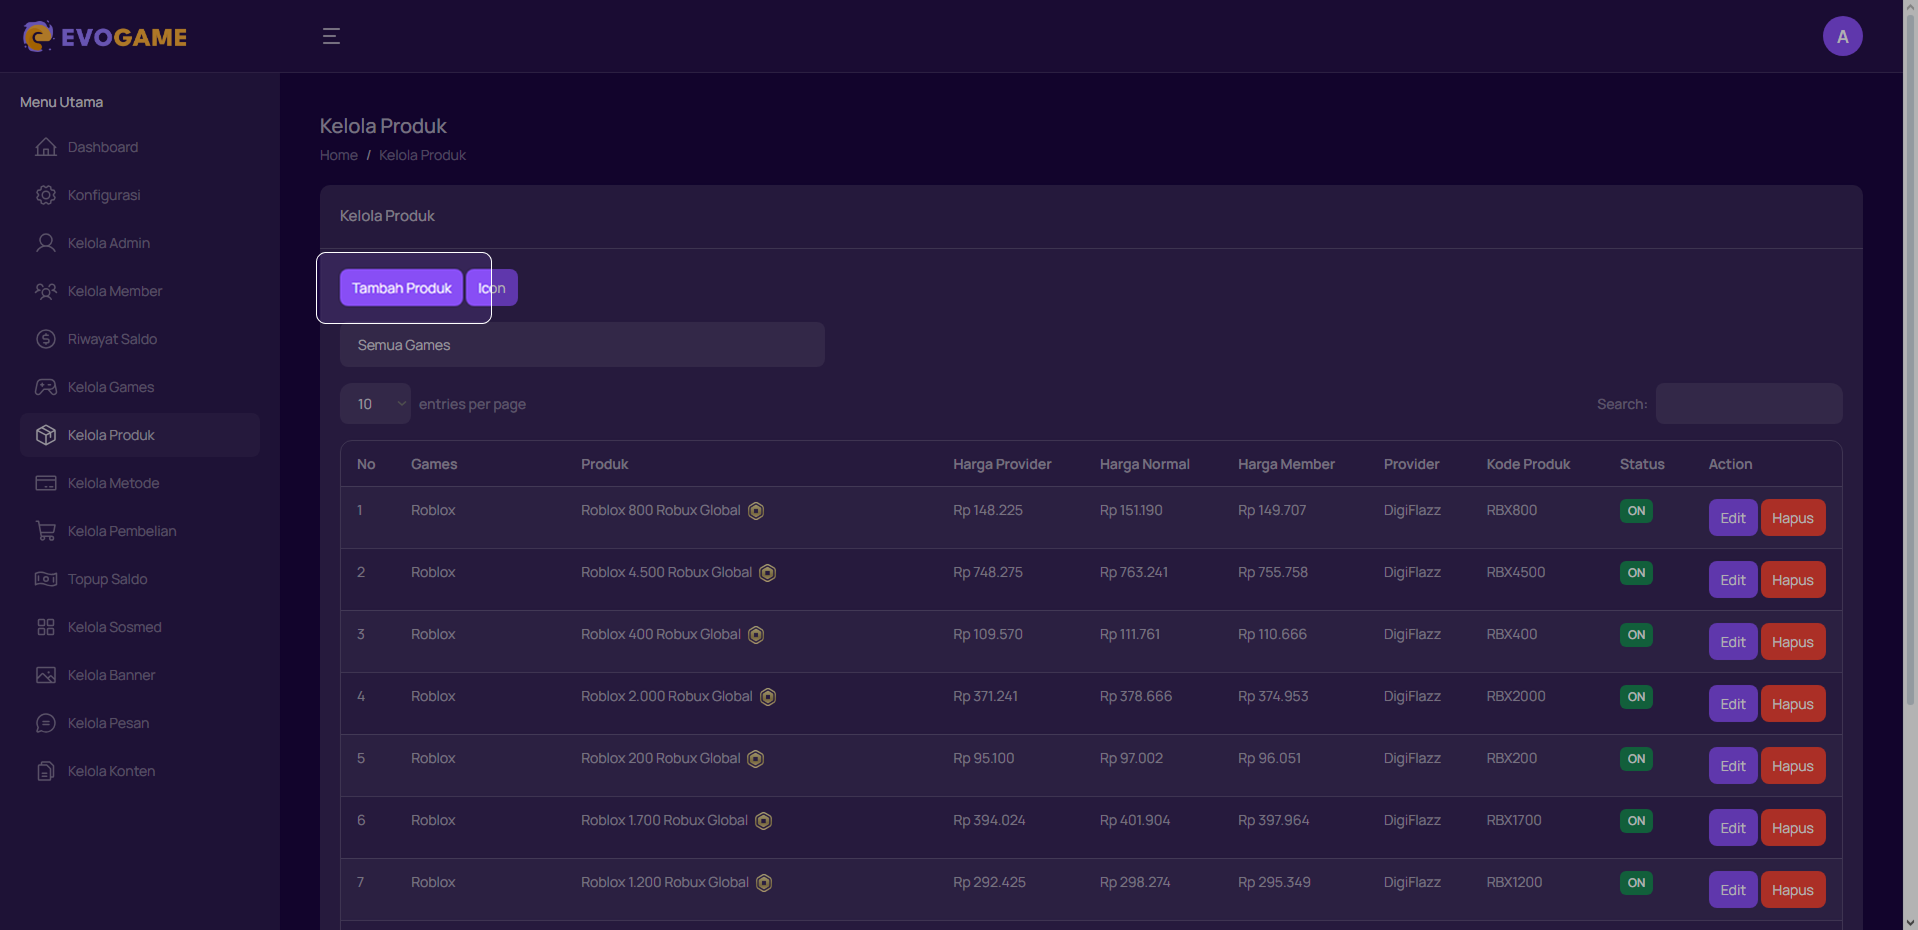The width and height of the screenshot is (1918, 930).
Task: Sort table by No column header
Action: [366, 464]
